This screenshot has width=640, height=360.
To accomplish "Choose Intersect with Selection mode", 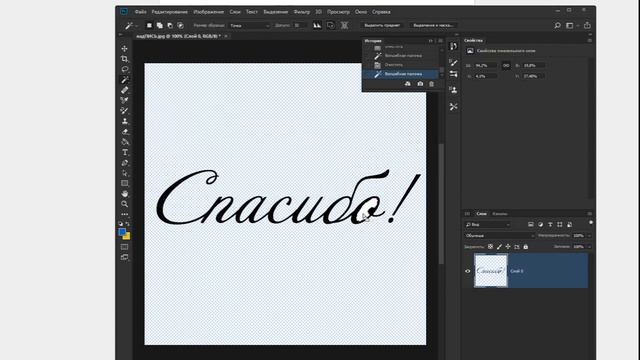I will [x=180, y=25].
